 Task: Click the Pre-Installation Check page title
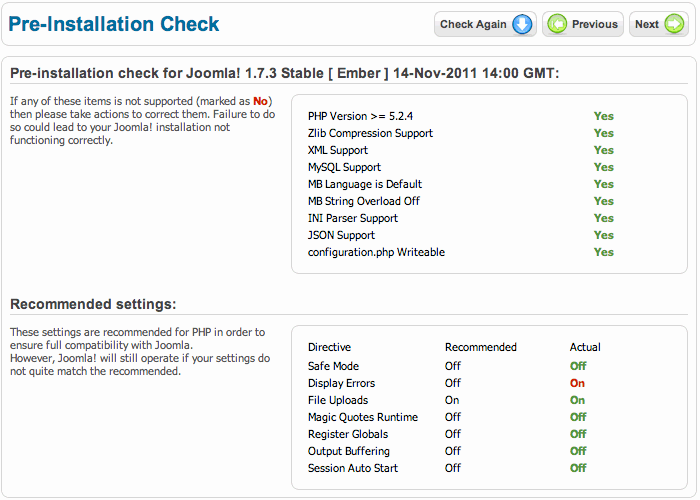click(x=114, y=24)
